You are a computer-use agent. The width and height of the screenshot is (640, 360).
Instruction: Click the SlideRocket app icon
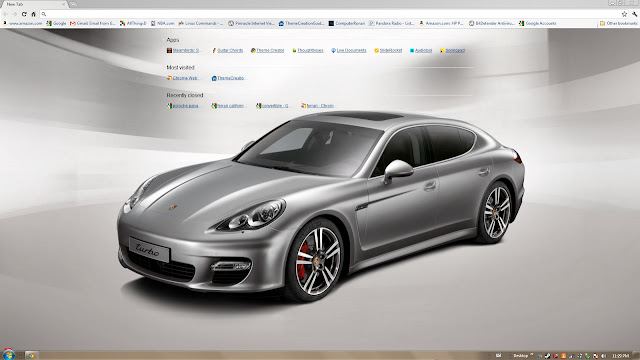coord(377,50)
